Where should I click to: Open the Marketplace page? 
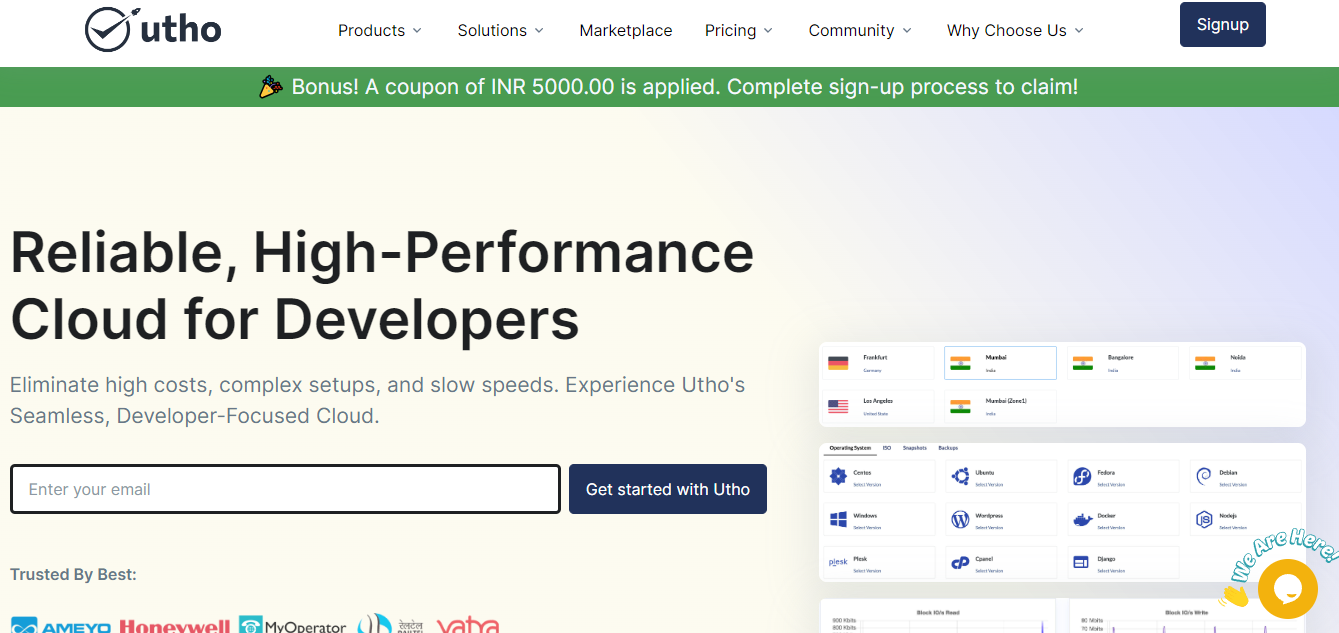(x=625, y=31)
